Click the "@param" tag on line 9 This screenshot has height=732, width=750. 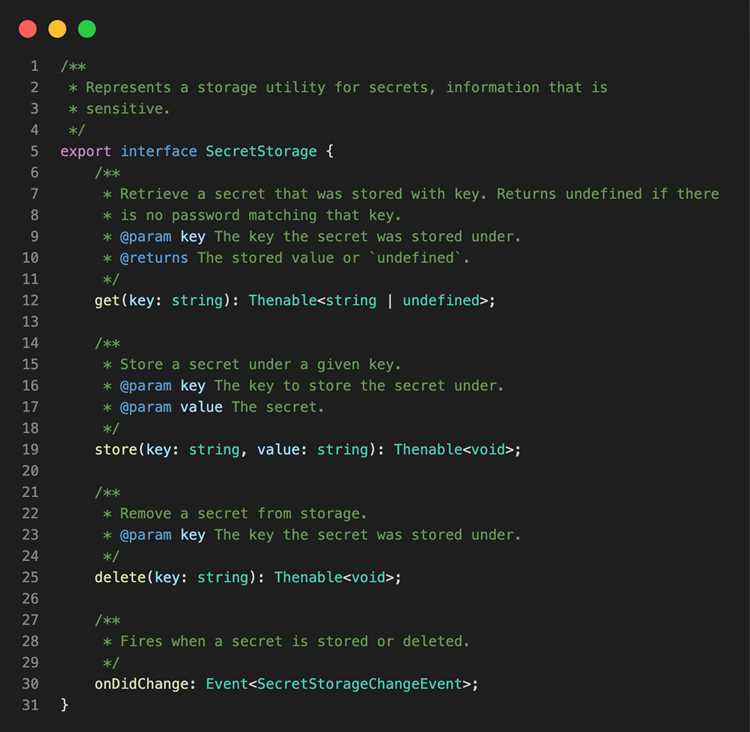145,237
